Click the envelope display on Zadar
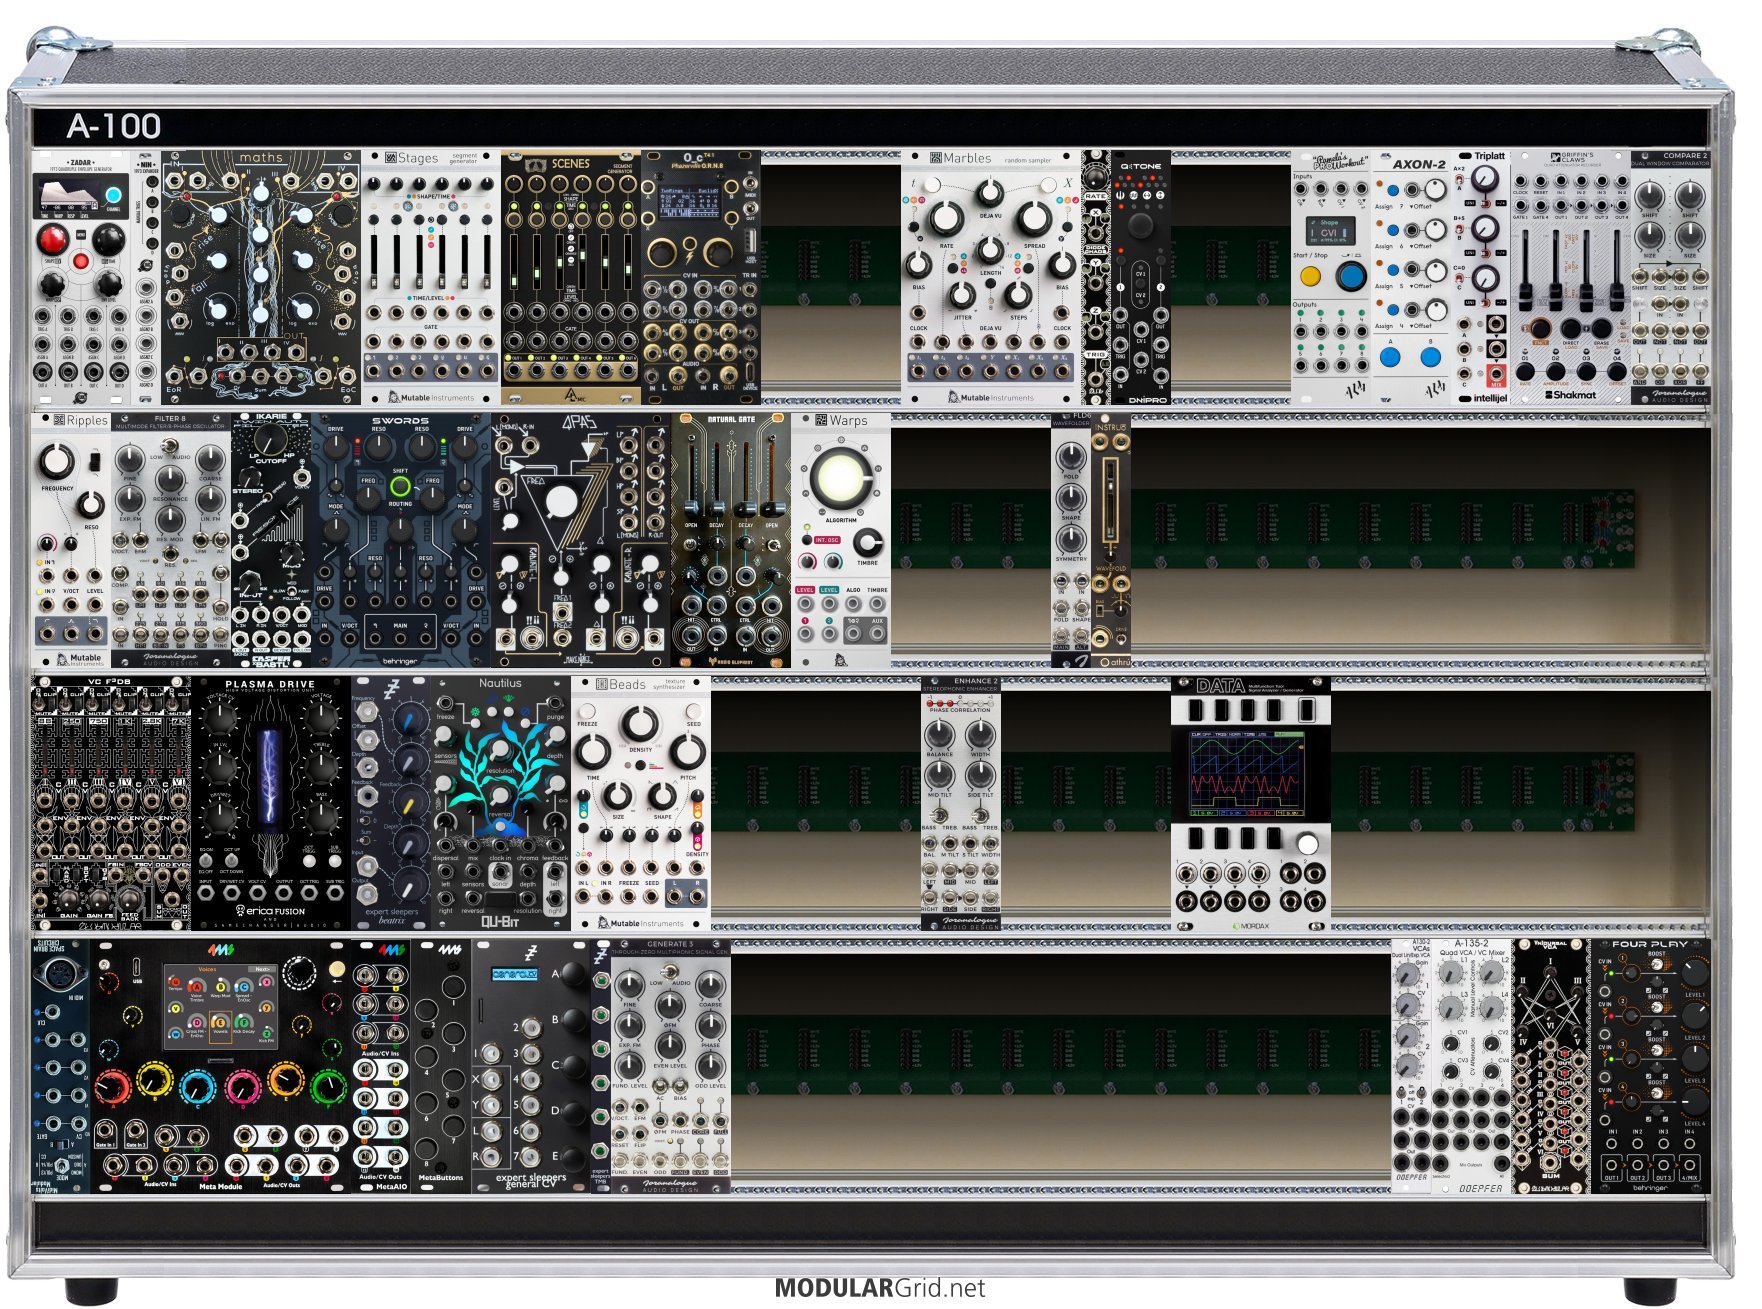The height and width of the screenshot is (1309, 1762). (x=69, y=194)
